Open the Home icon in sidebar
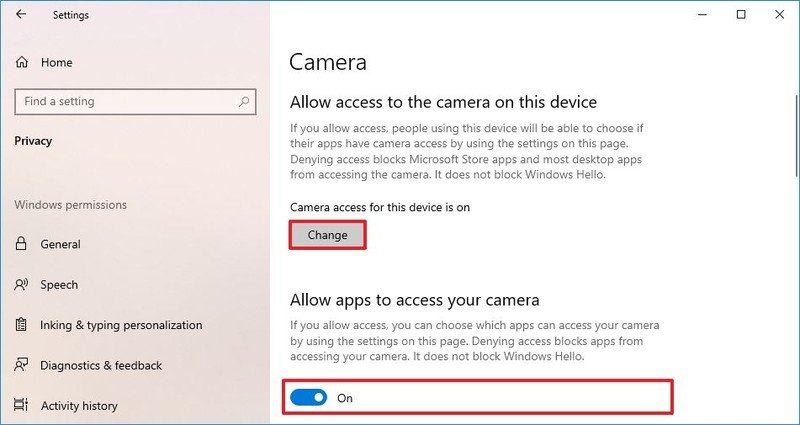The image size is (800, 425). point(21,63)
